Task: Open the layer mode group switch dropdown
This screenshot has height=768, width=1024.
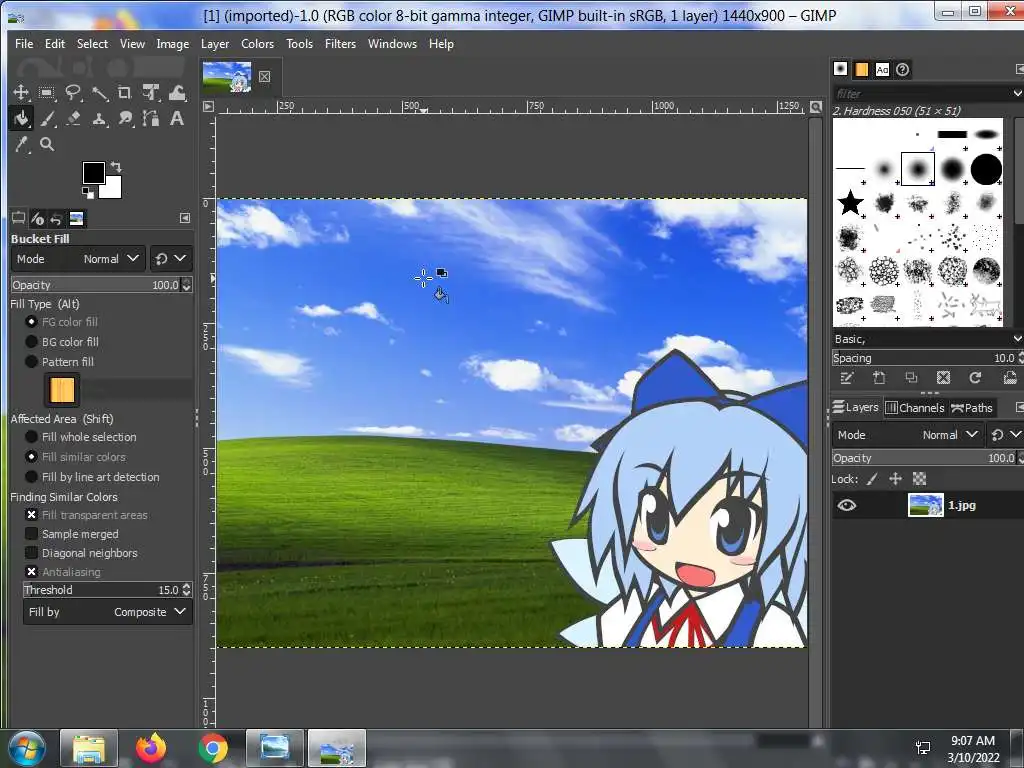Action: click(1006, 435)
